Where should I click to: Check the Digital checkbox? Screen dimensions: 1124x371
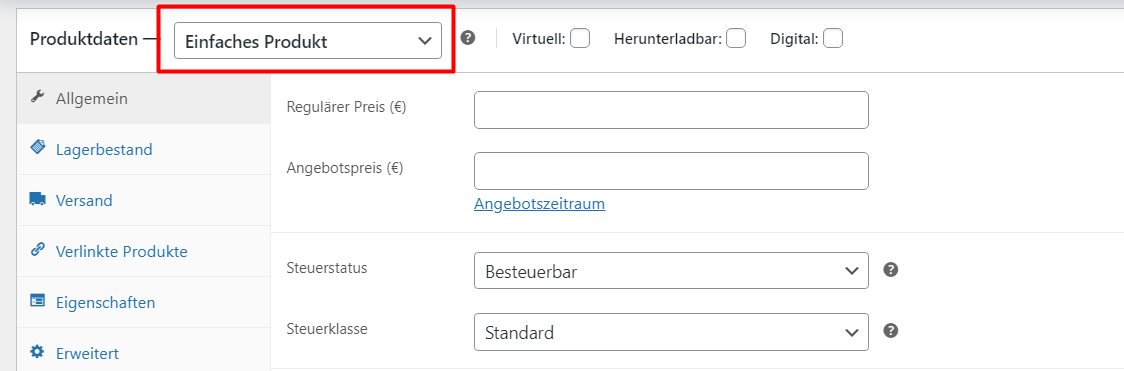(x=833, y=38)
